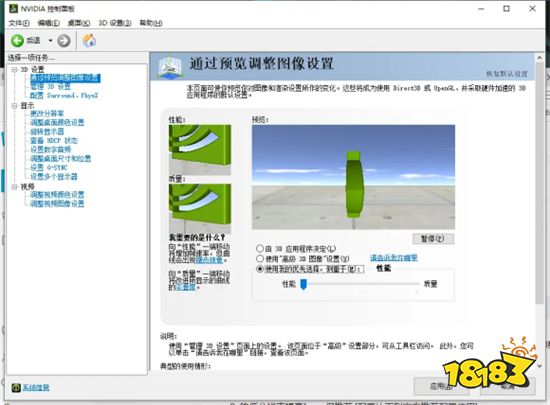Select the 使用我的优先选择 radio button
Image resolution: width=550 pixels, height=405 pixels.
point(260,269)
